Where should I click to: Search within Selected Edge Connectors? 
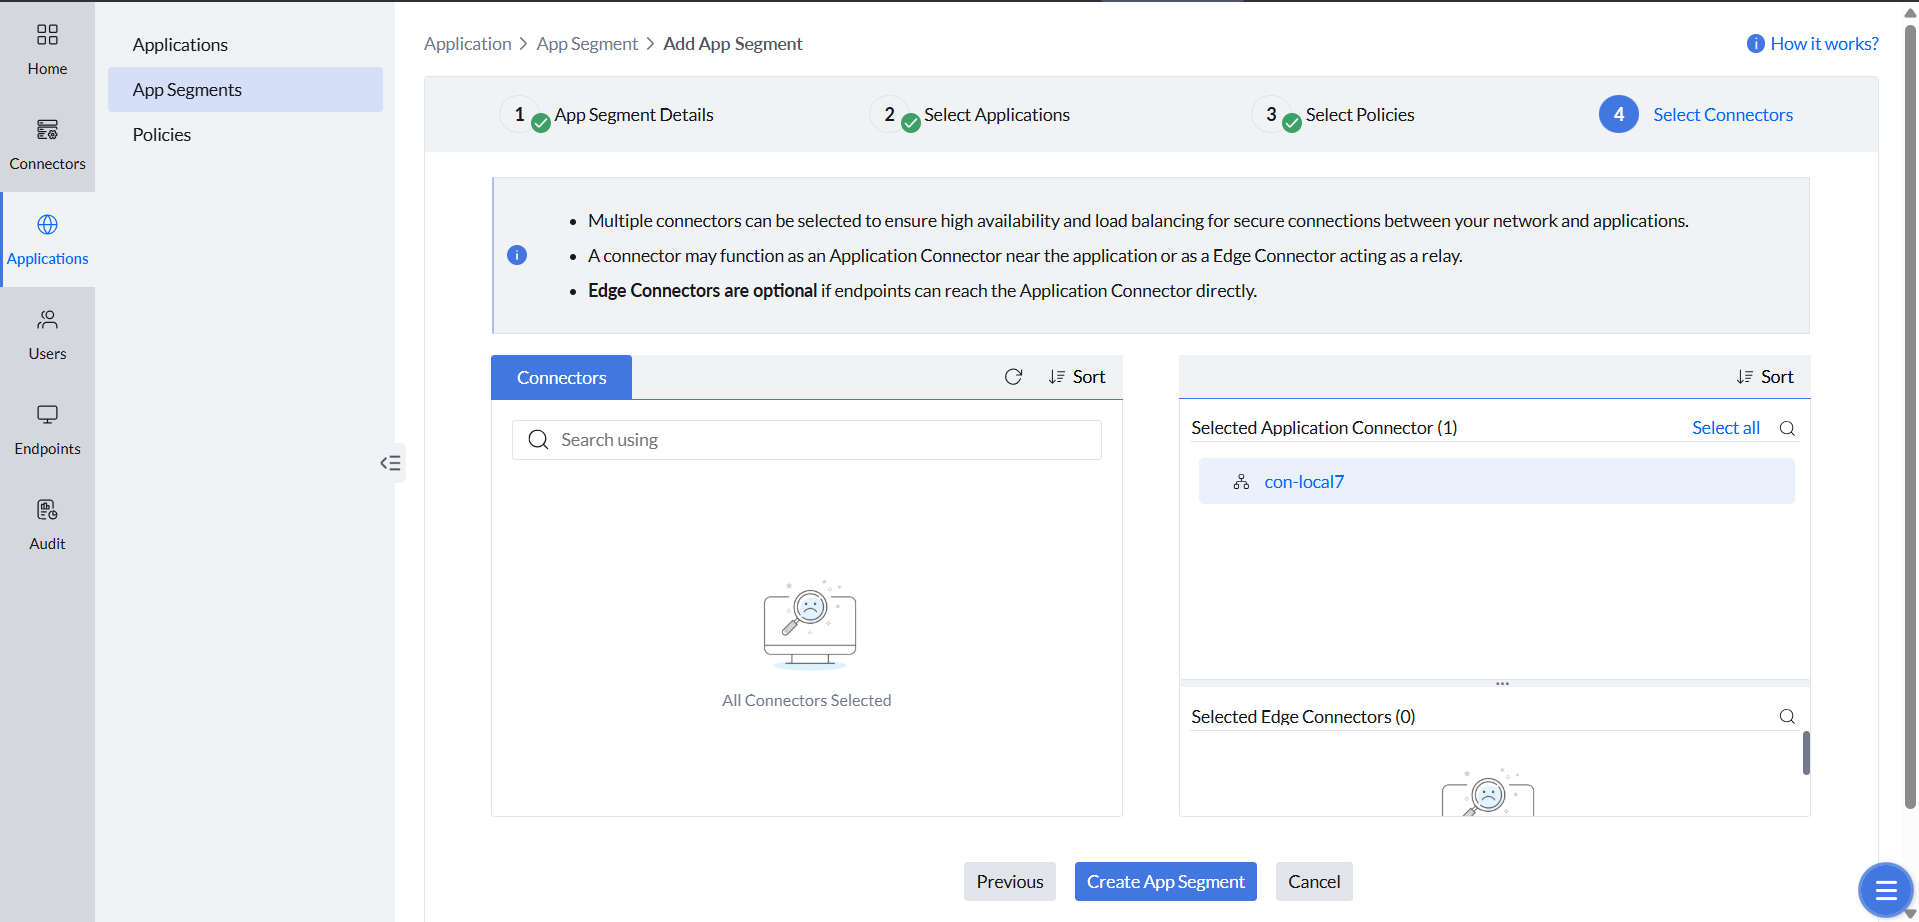point(1787,717)
